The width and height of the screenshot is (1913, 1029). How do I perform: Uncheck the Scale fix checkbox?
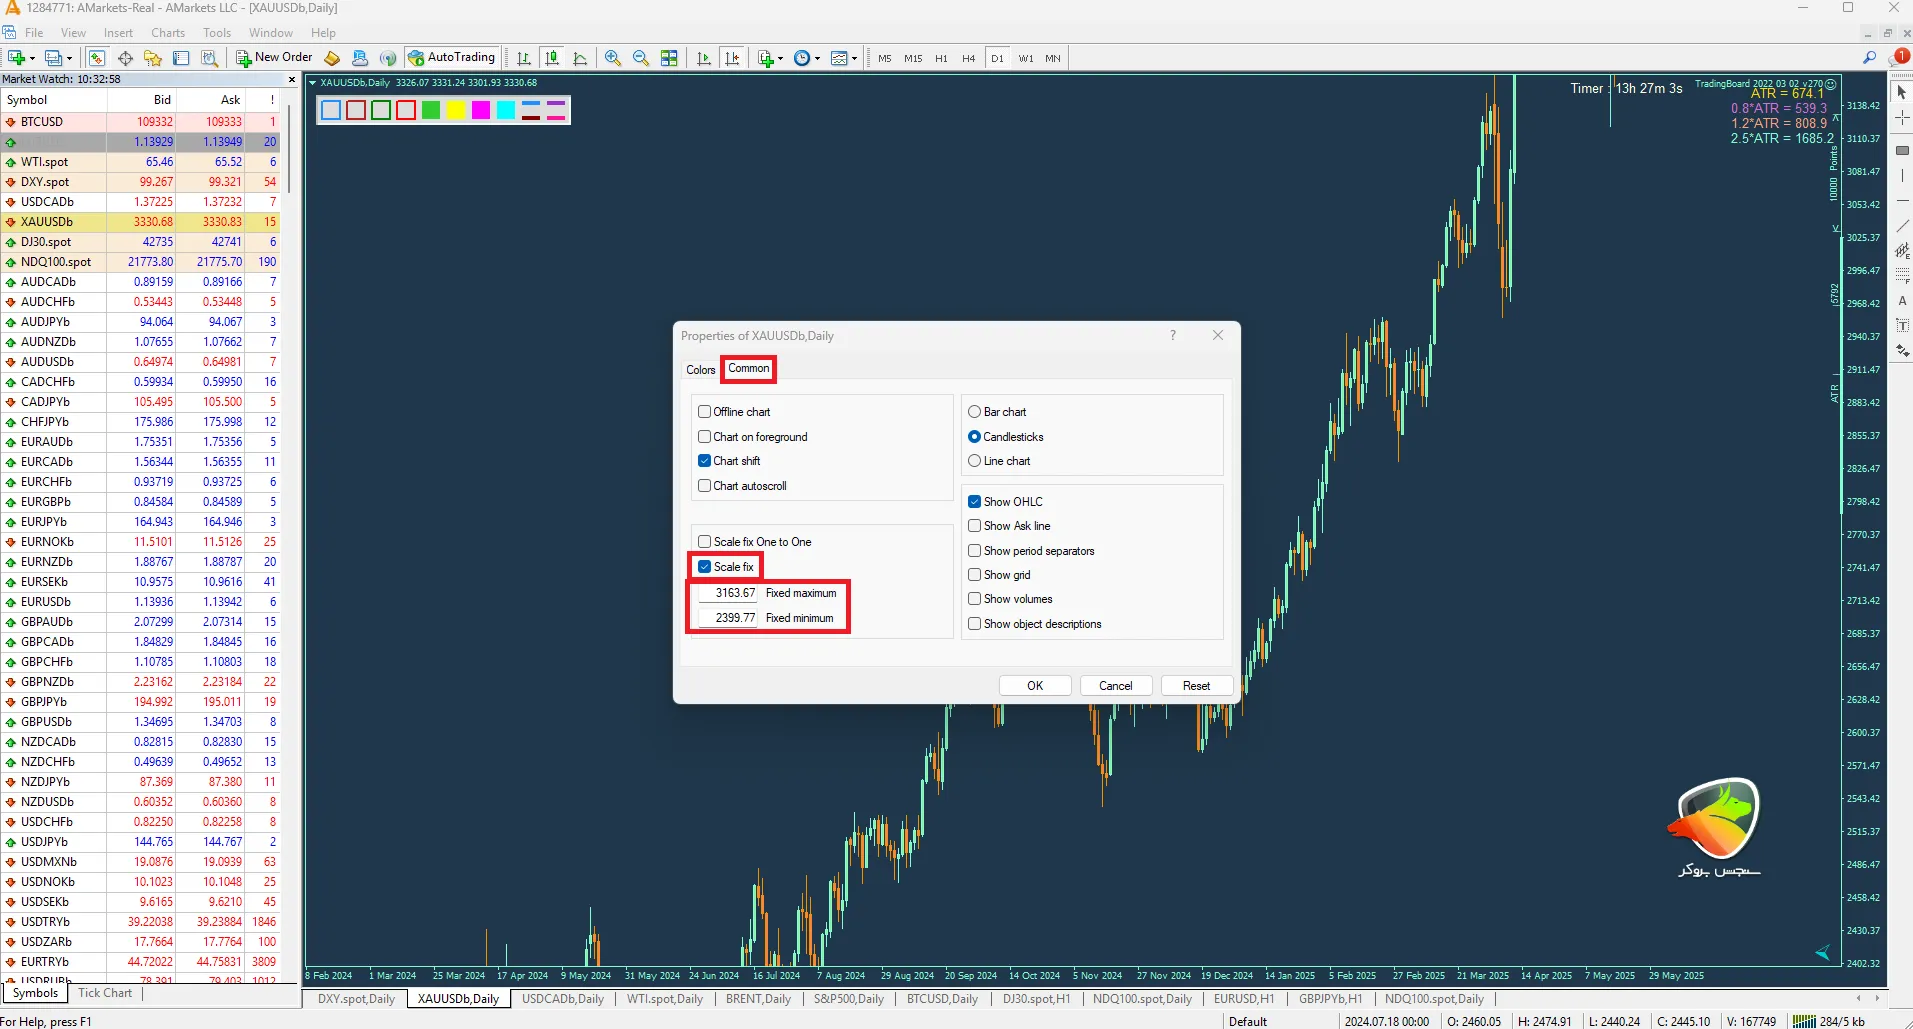(705, 567)
